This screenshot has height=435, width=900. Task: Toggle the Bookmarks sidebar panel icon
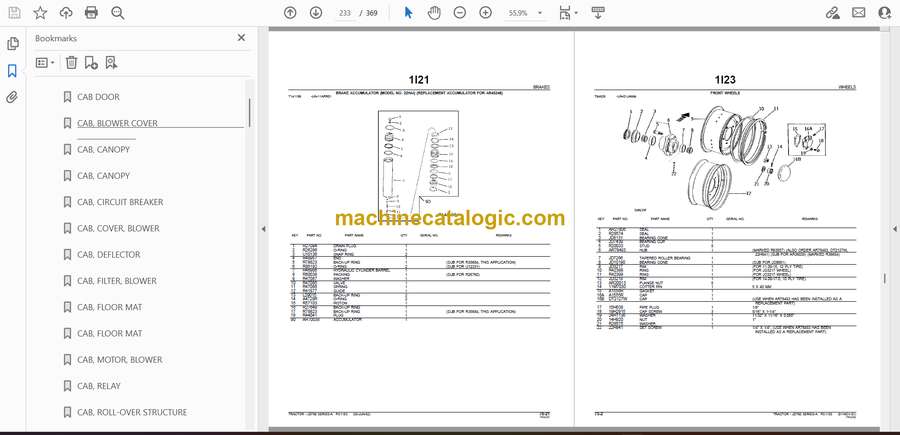[12, 71]
